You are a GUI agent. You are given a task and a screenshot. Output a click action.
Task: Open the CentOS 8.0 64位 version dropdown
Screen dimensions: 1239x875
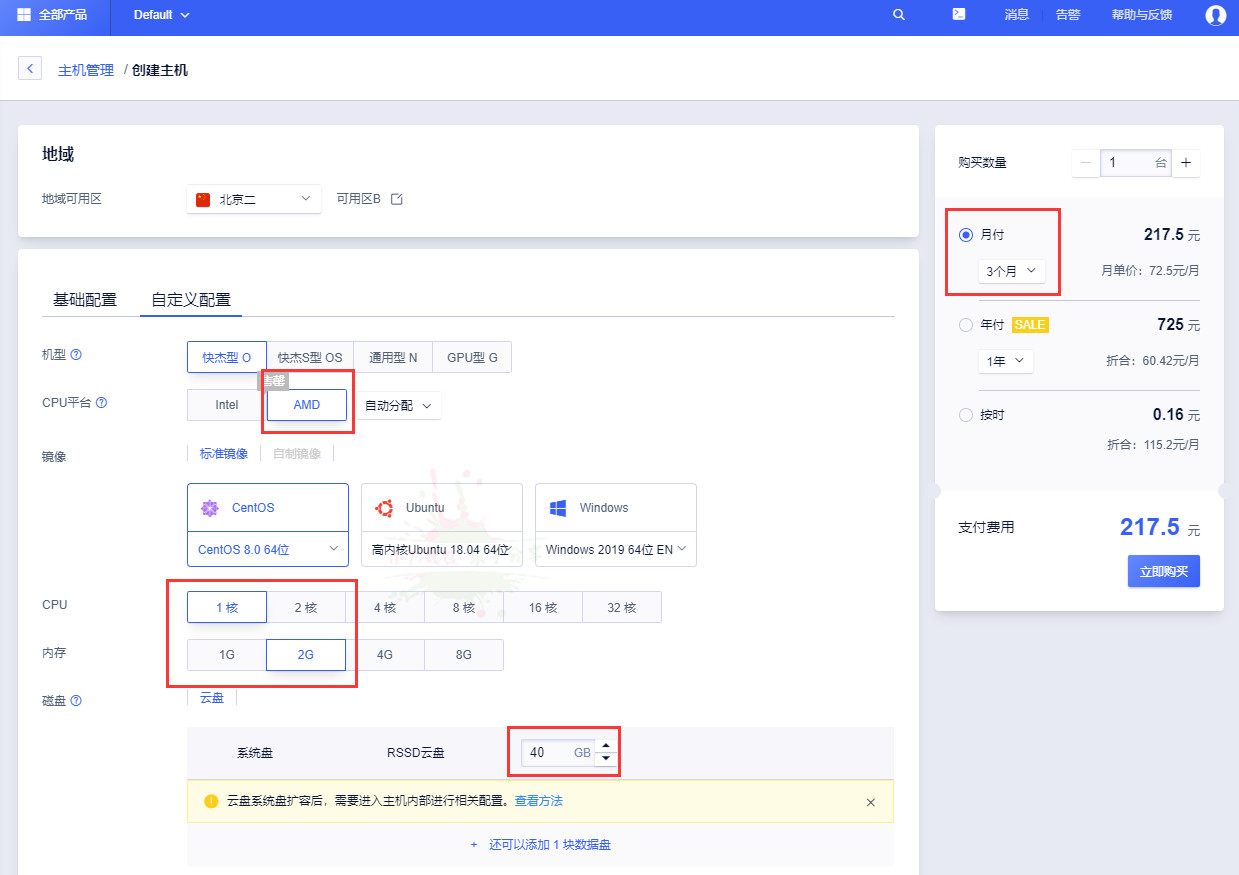point(268,549)
